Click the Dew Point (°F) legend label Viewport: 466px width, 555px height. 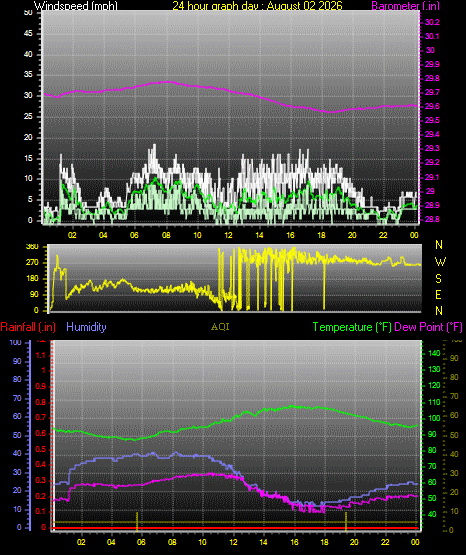tap(428, 327)
